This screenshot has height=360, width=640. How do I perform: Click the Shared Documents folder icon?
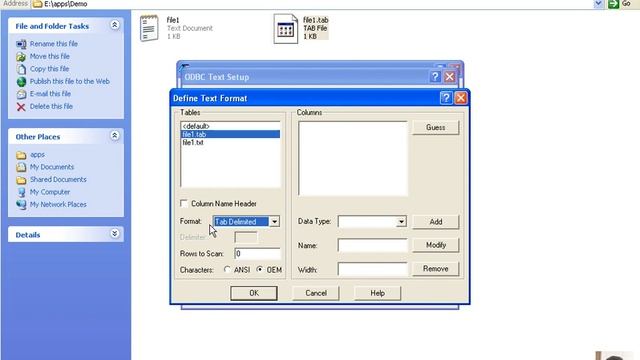(21, 180)
